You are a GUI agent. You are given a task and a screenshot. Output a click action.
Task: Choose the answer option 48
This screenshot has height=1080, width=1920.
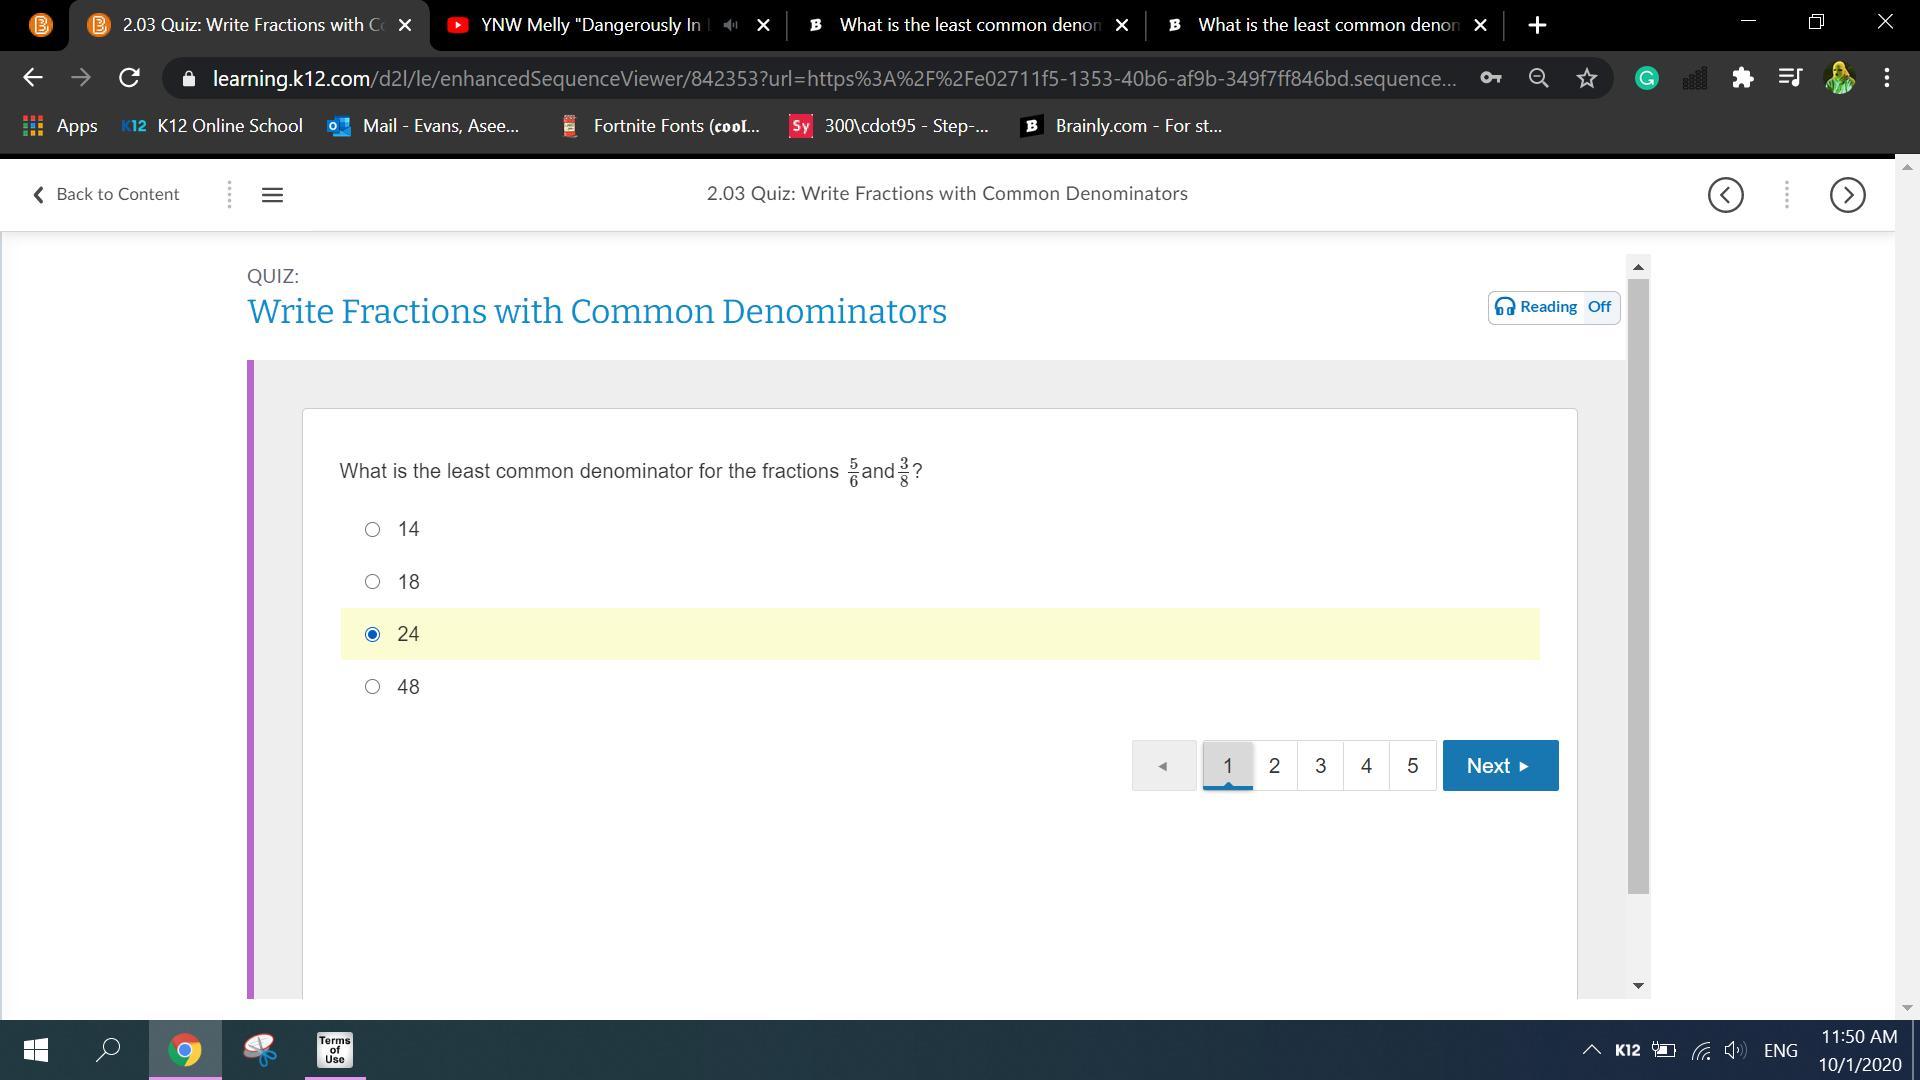[373, 687]
